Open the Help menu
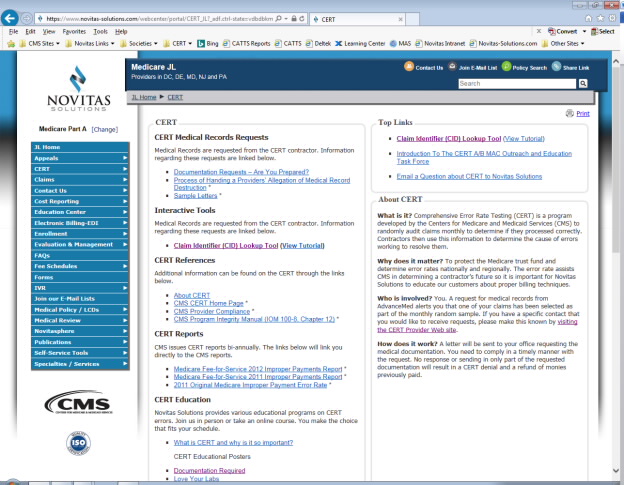The width and height of the screenshot is (624, 485). tap(121, 31)
